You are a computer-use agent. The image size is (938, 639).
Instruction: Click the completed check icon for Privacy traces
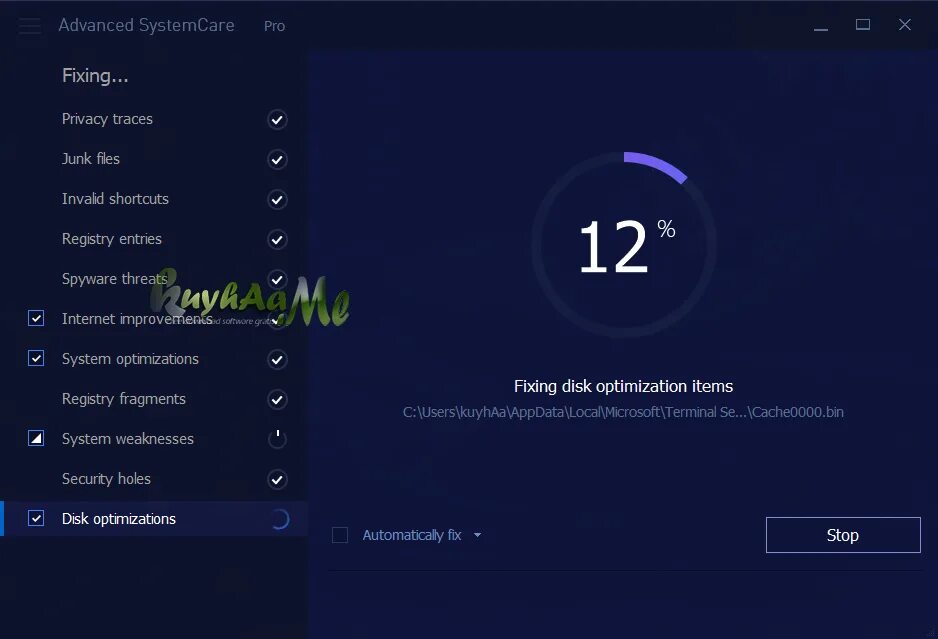pos(277,120)
